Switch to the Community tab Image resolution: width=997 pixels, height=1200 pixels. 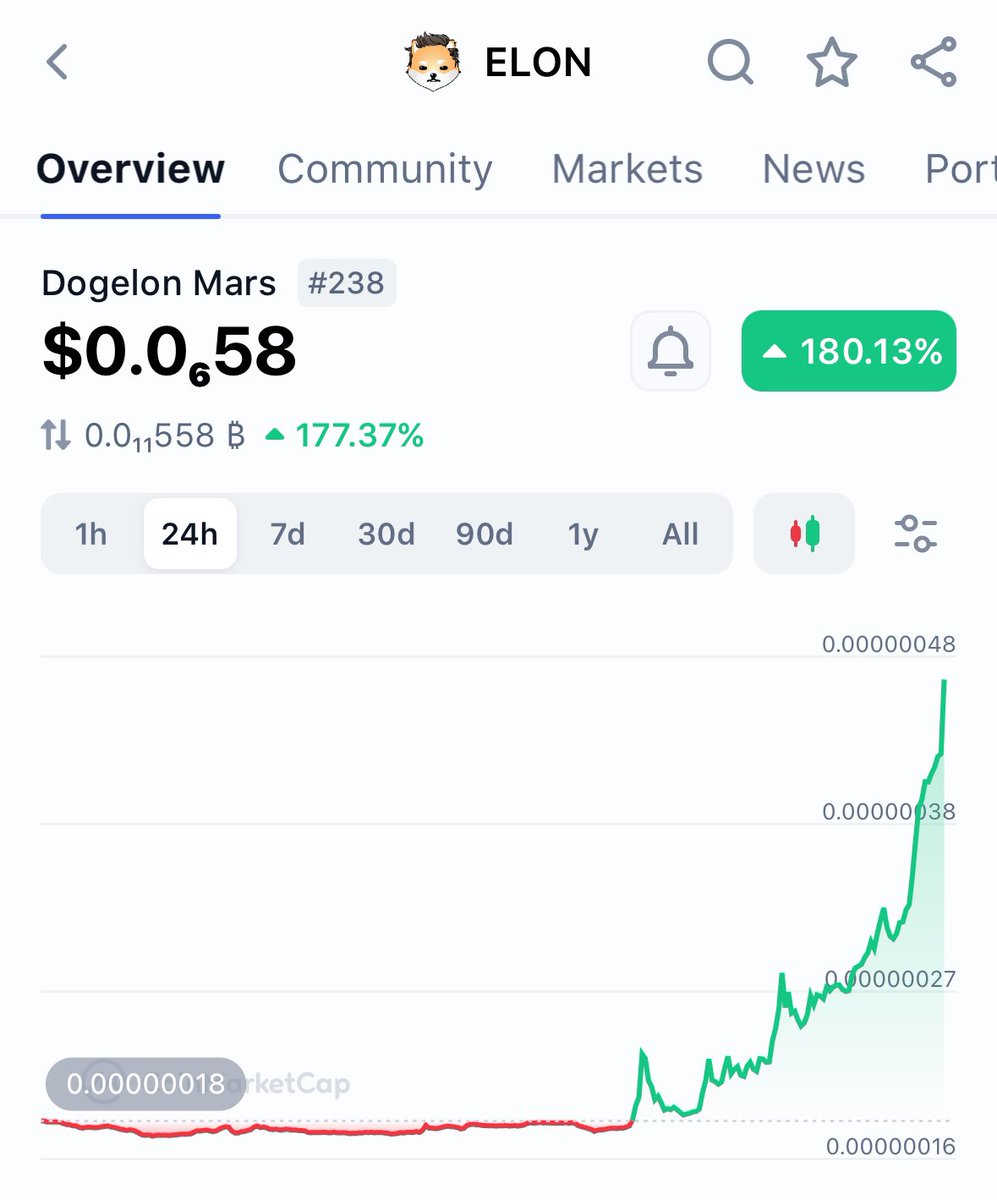[385, 169]
